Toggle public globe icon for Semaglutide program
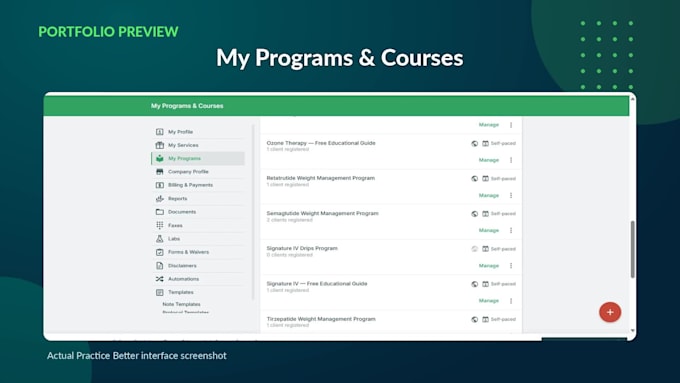680x383 pixels. (x=474, y=214)
